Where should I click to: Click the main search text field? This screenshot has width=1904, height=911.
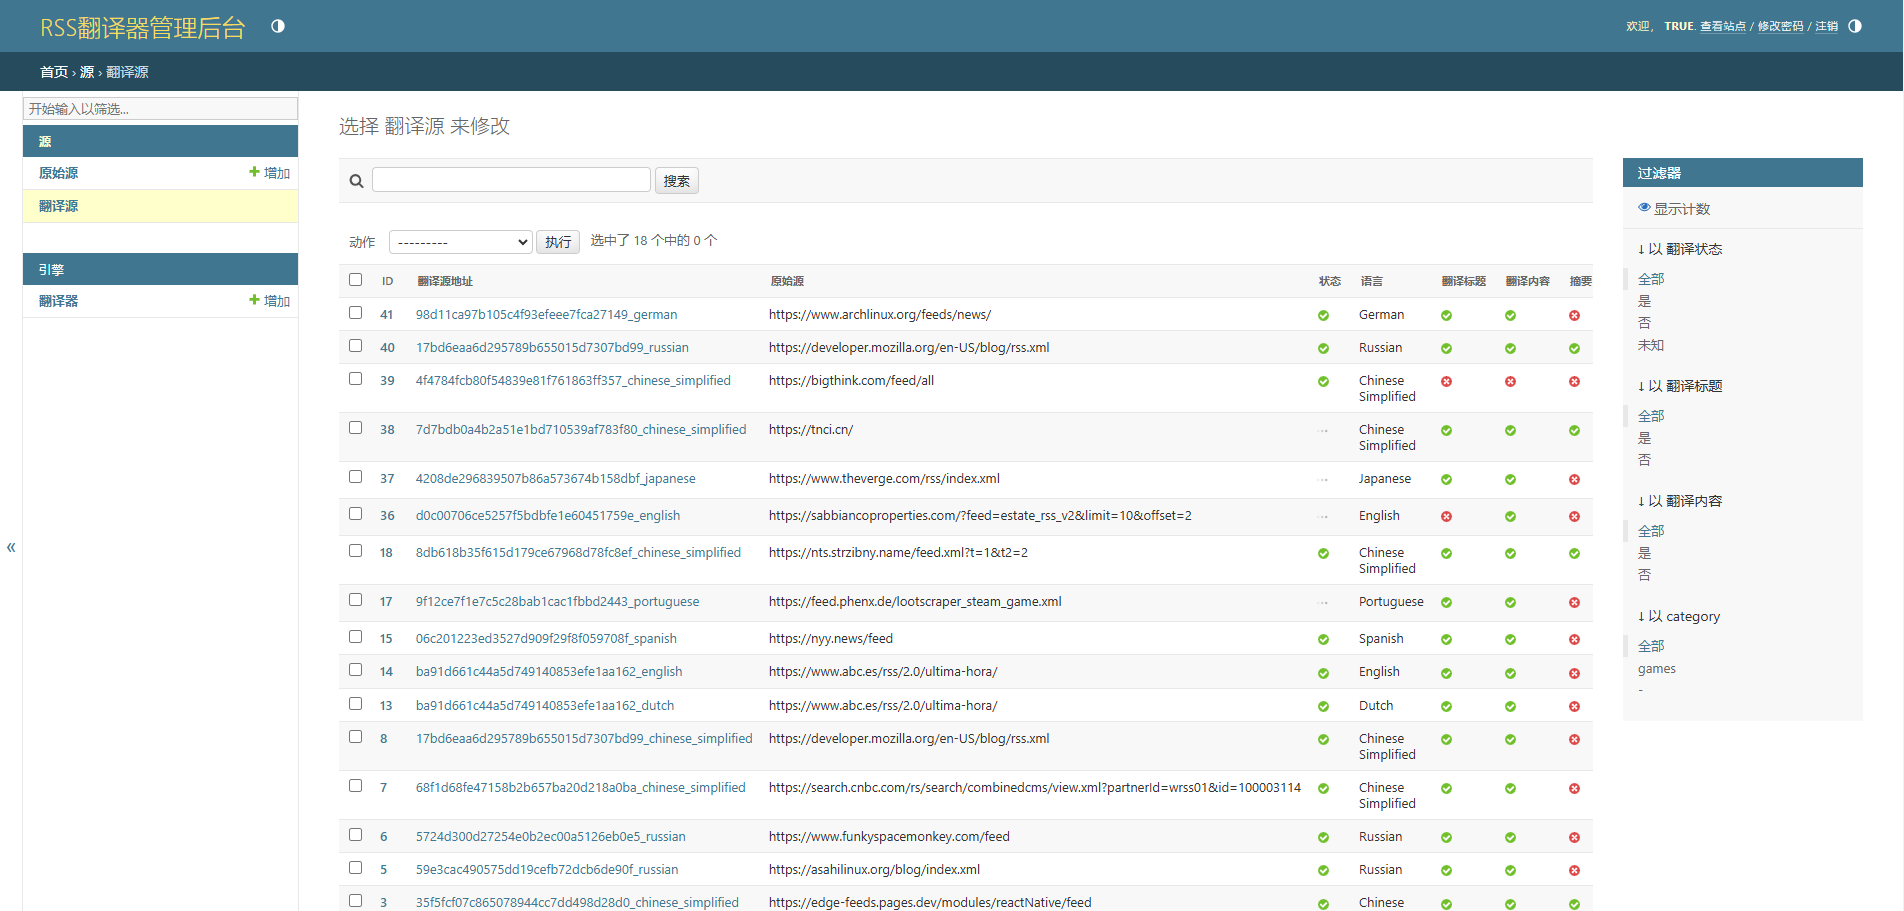pos(511,180)
